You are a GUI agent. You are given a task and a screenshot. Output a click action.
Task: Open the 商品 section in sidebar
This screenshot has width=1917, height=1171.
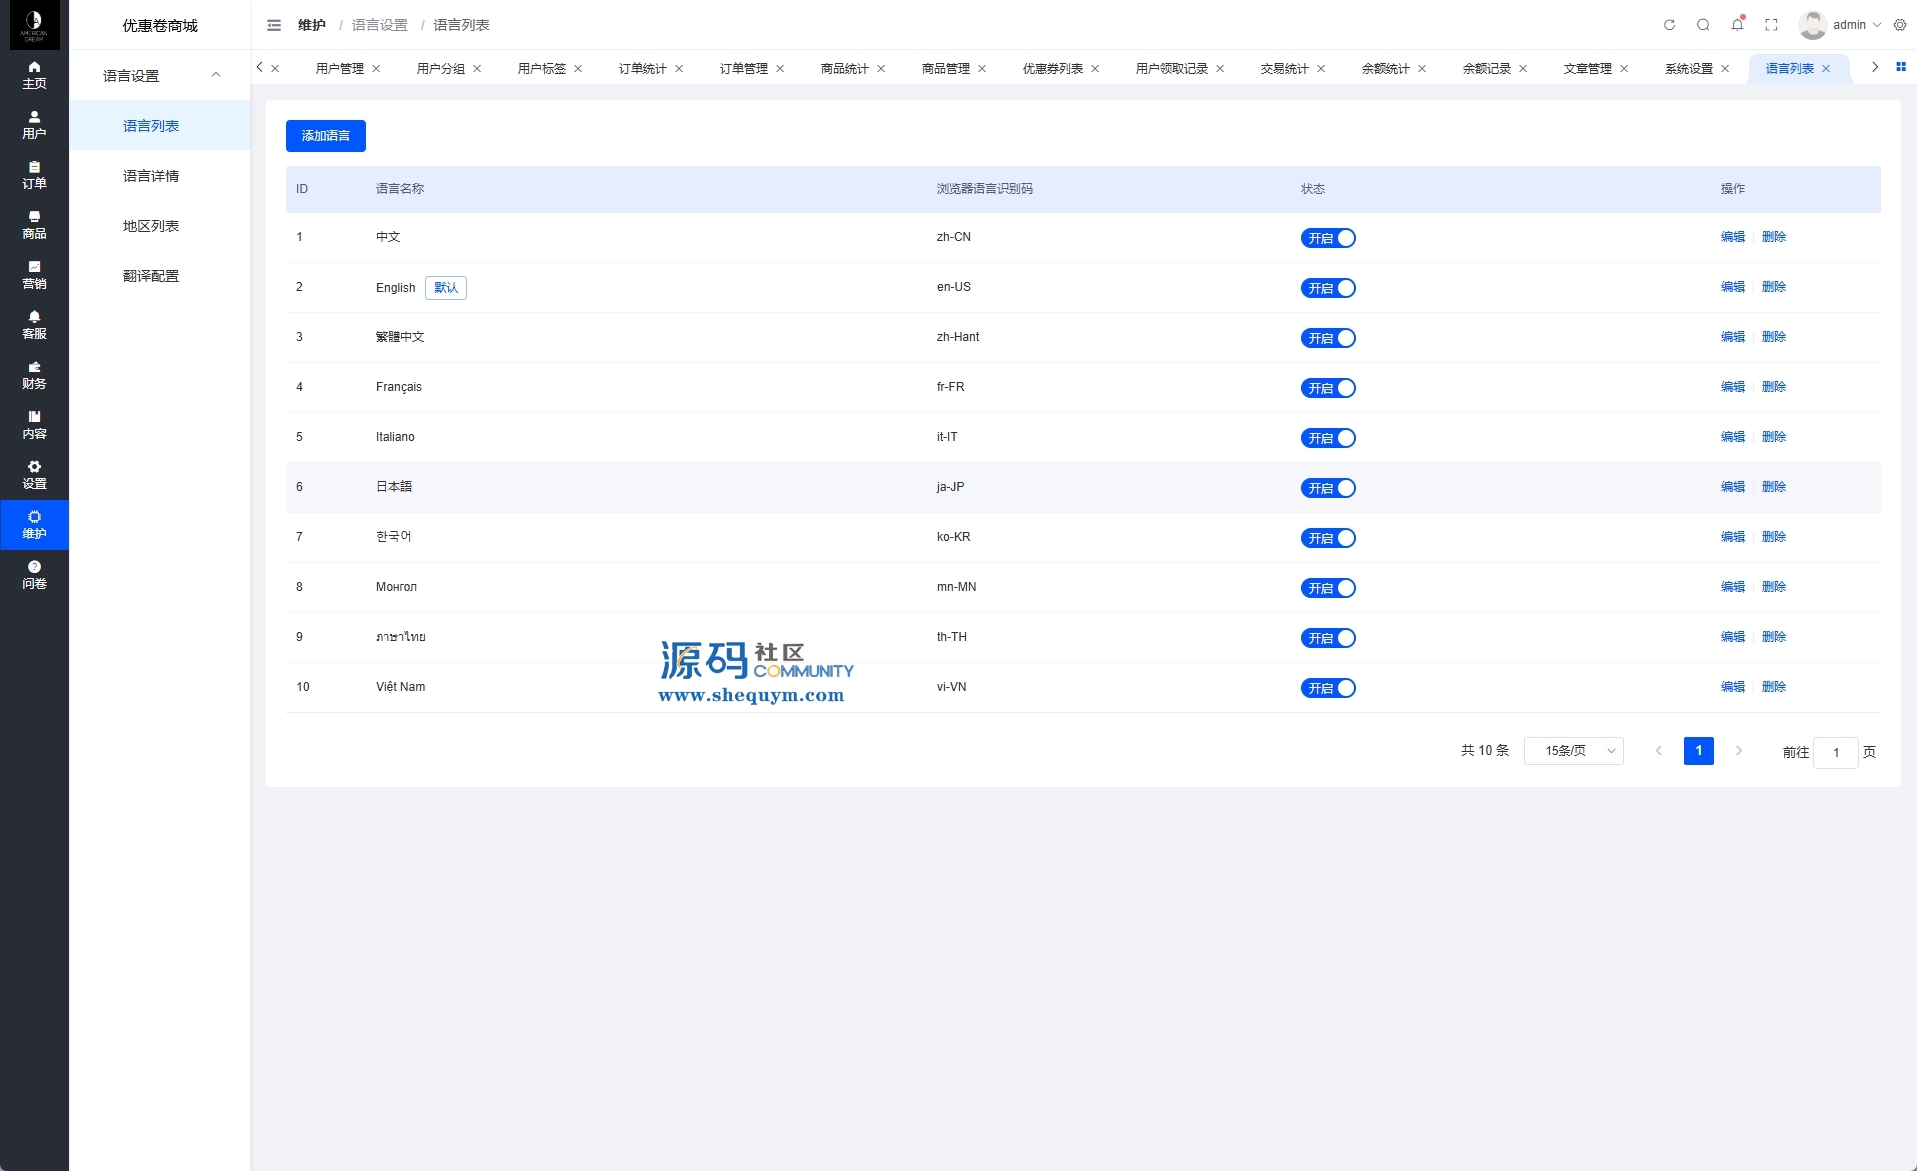click(x=34, y=225)
